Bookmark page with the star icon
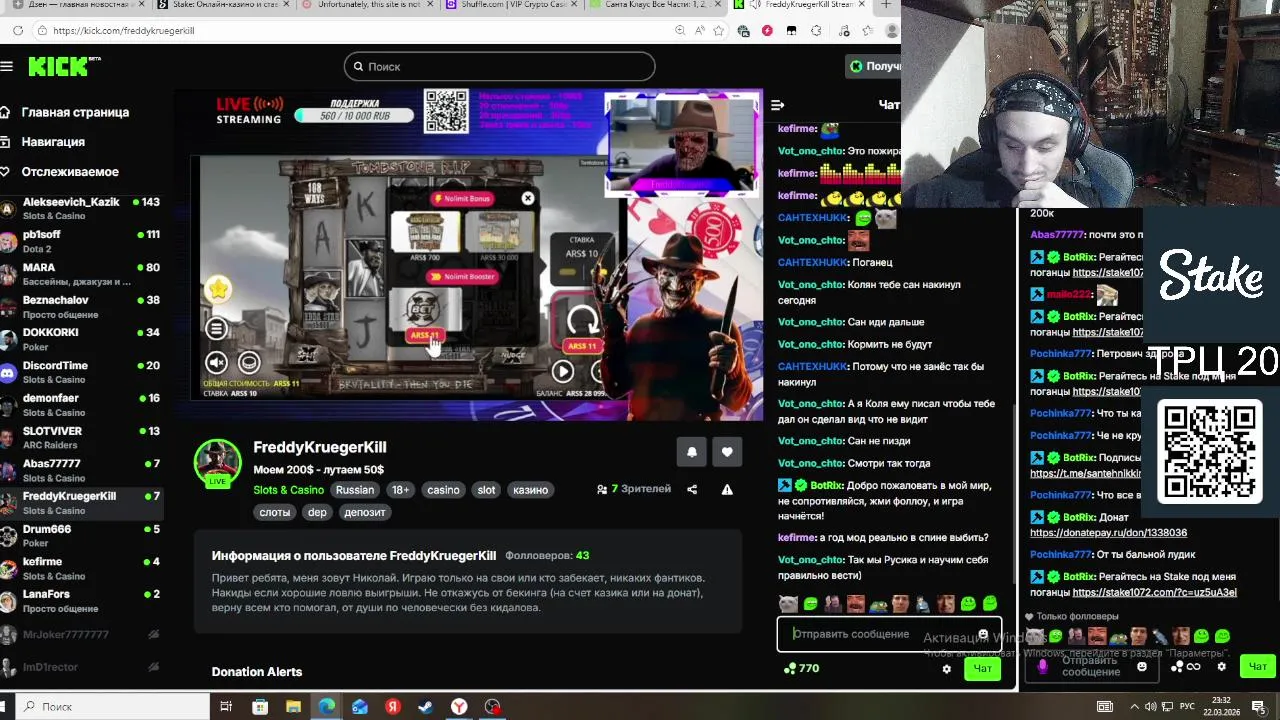 click(x=718, y=31)
